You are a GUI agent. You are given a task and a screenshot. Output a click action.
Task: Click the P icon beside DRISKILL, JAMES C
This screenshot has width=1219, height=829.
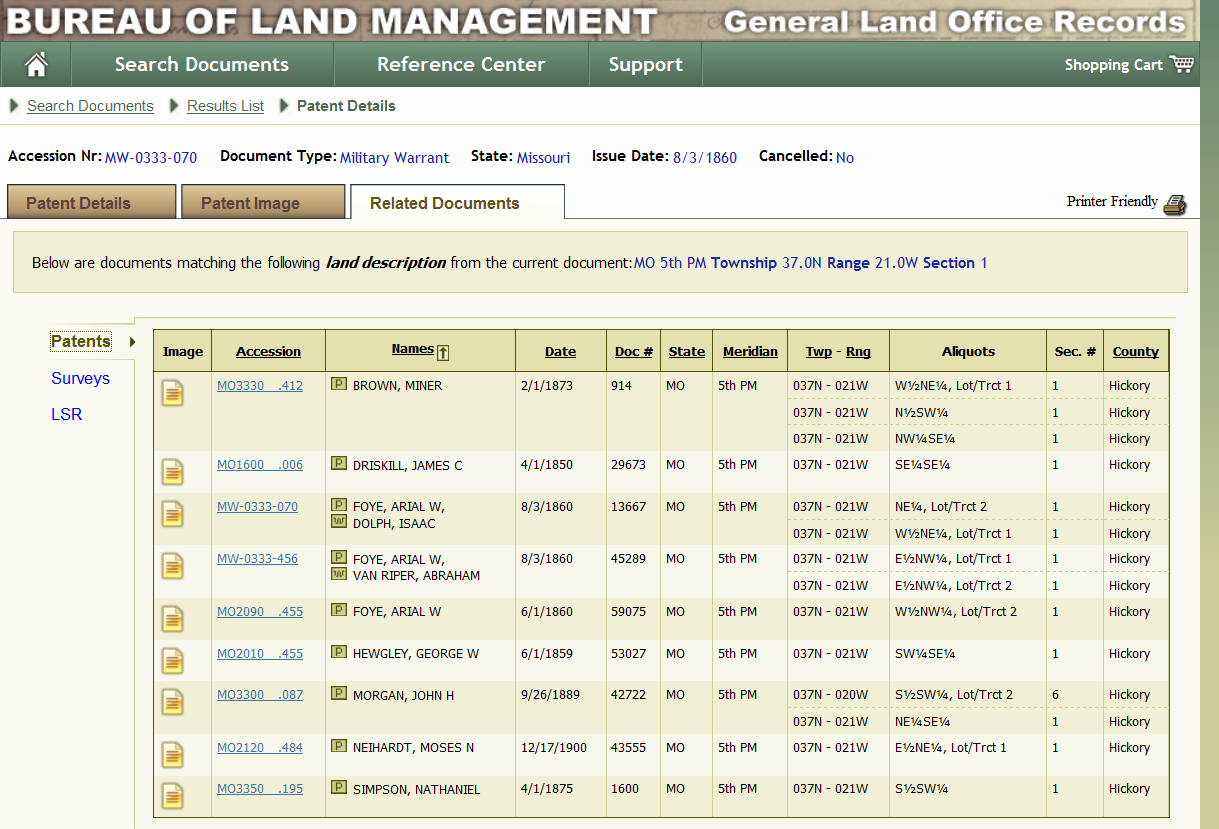[x=339, y=464]
